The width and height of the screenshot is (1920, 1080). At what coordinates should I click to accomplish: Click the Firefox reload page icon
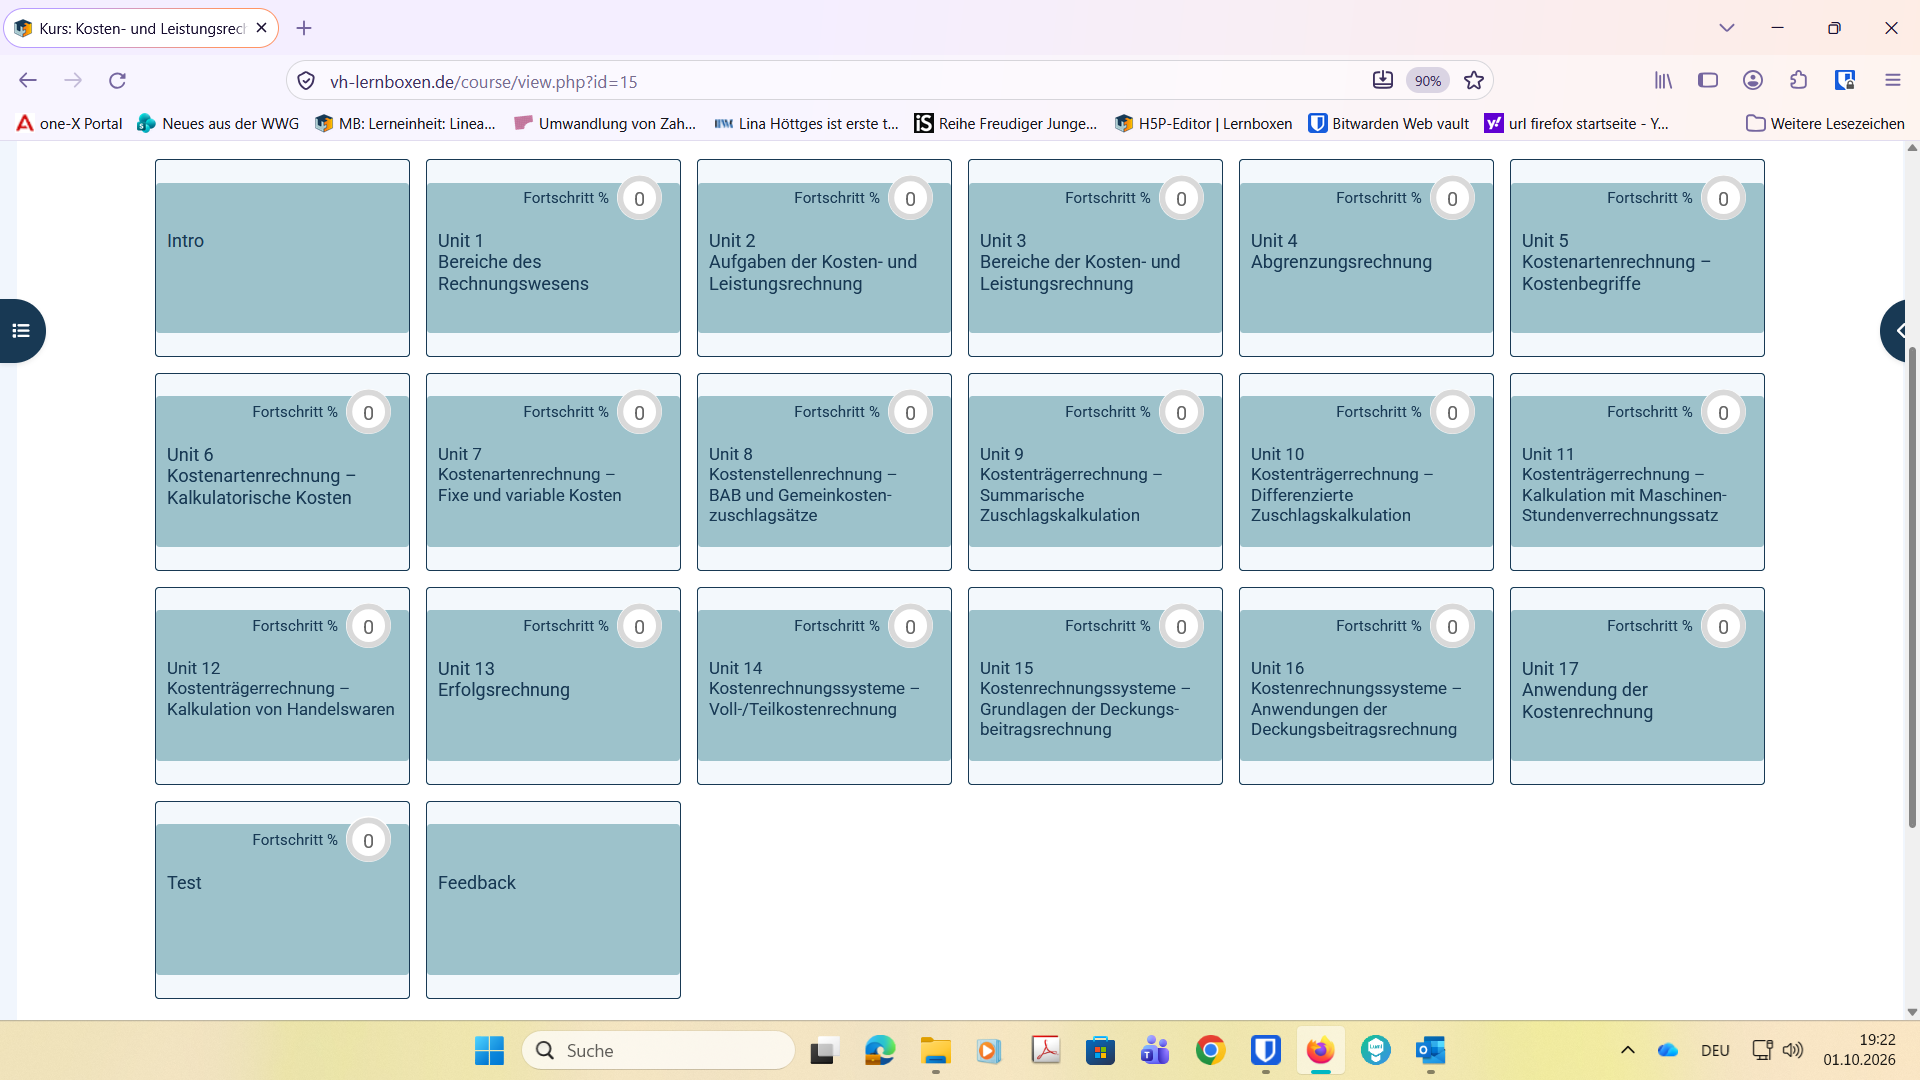pyautogui.click(x=117, y=81)
